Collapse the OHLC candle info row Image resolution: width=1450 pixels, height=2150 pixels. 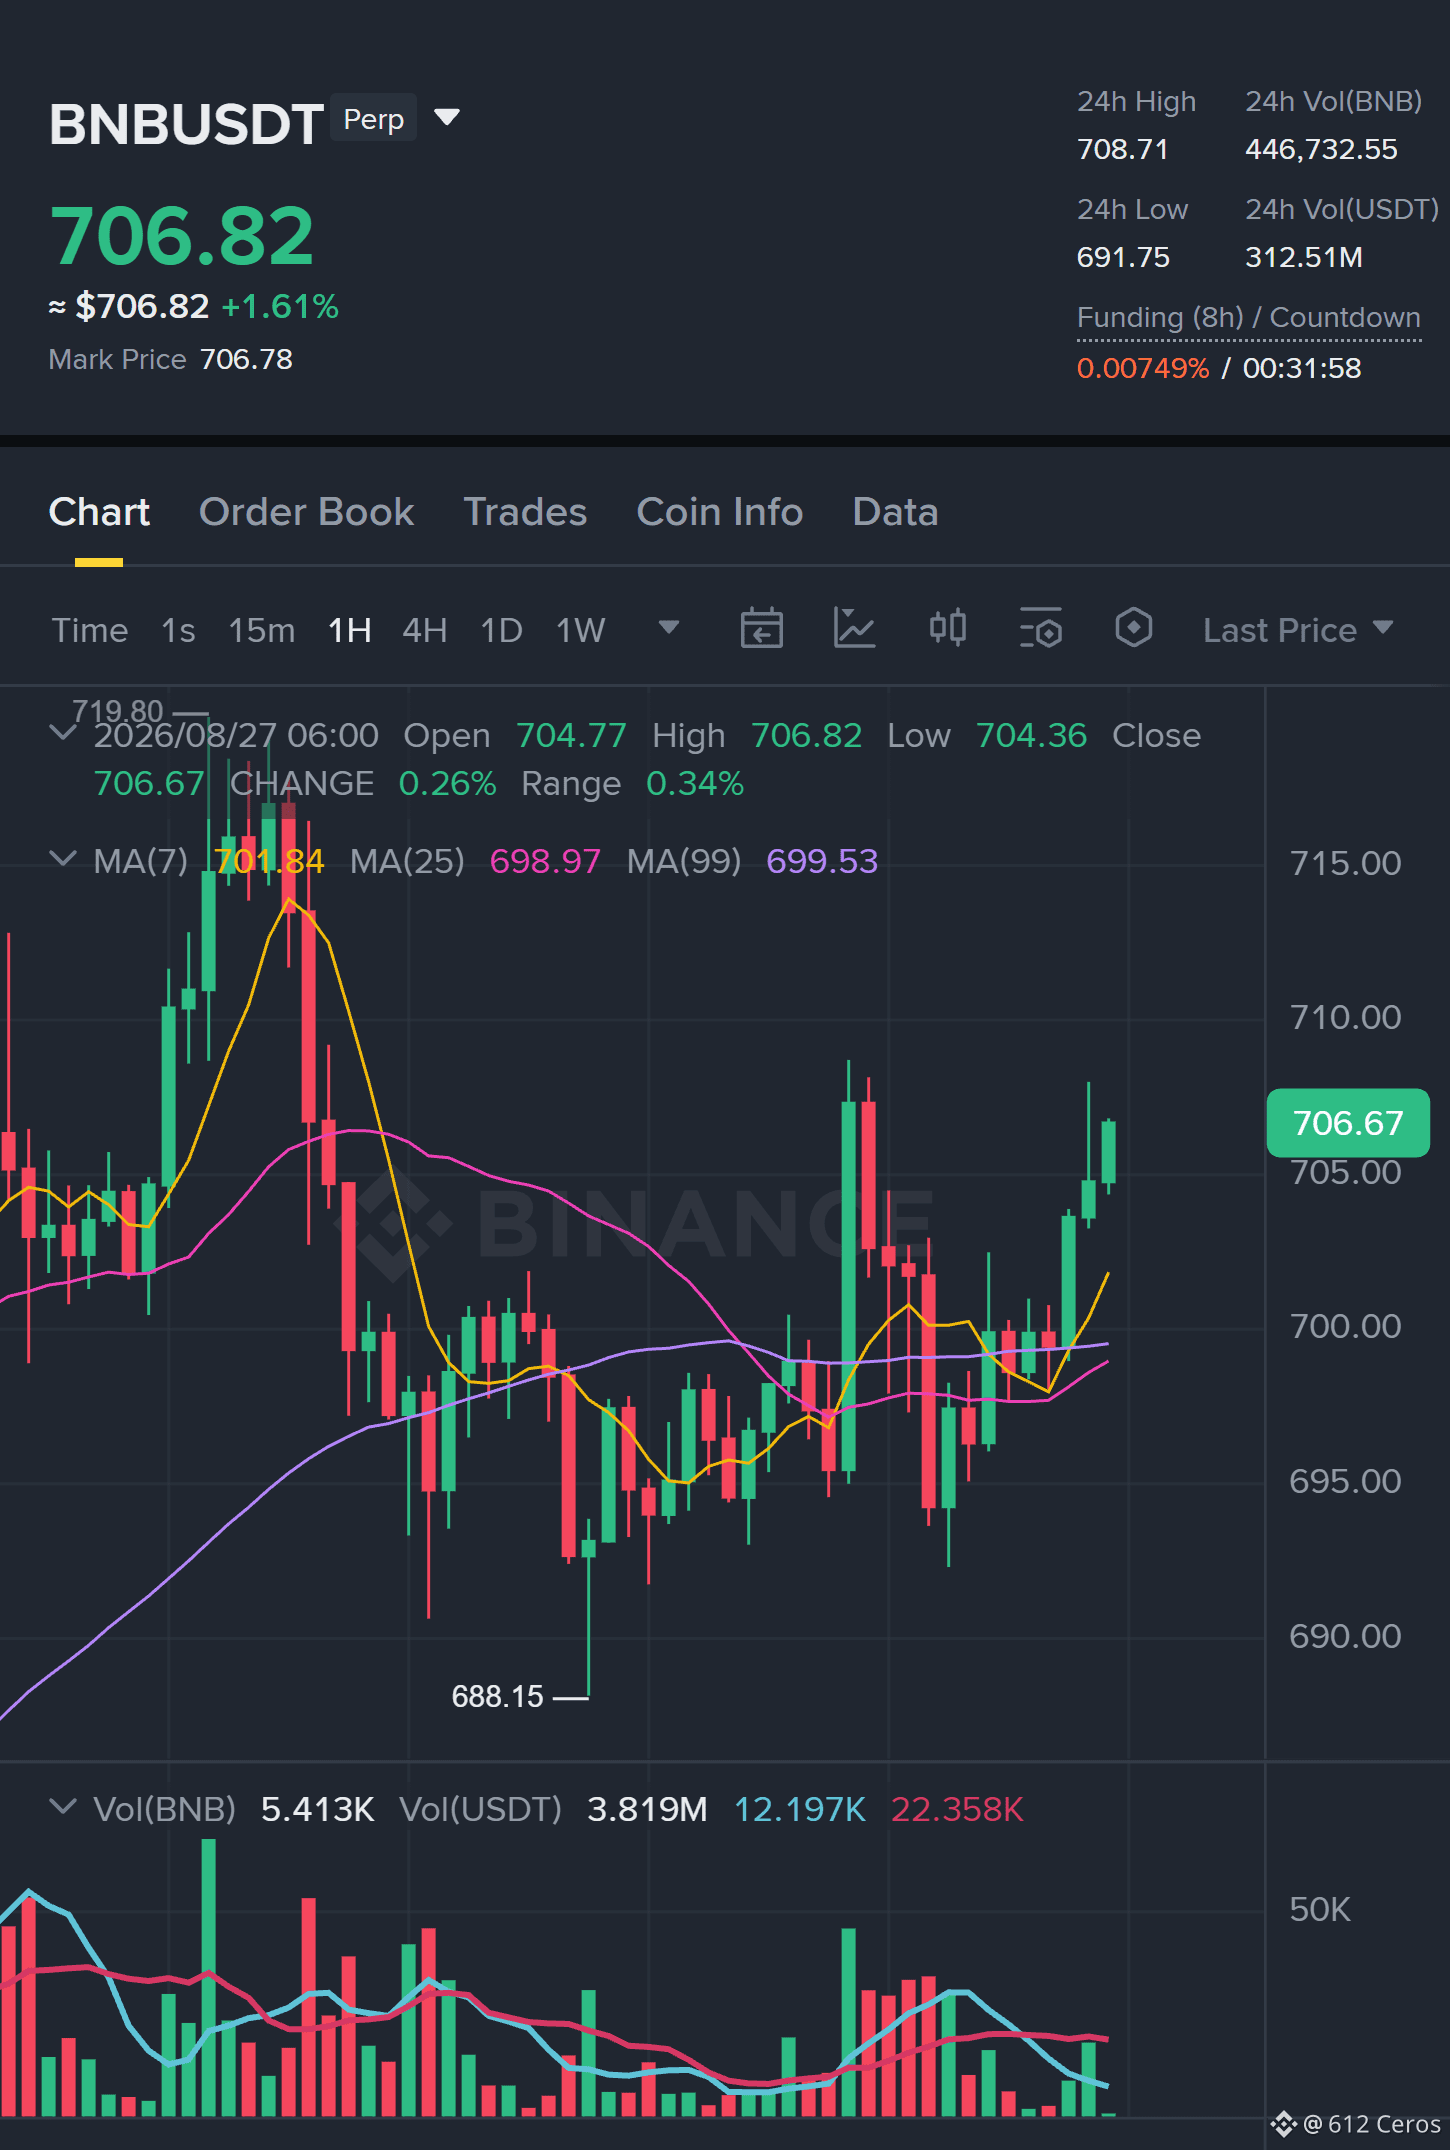coord(63,733)
